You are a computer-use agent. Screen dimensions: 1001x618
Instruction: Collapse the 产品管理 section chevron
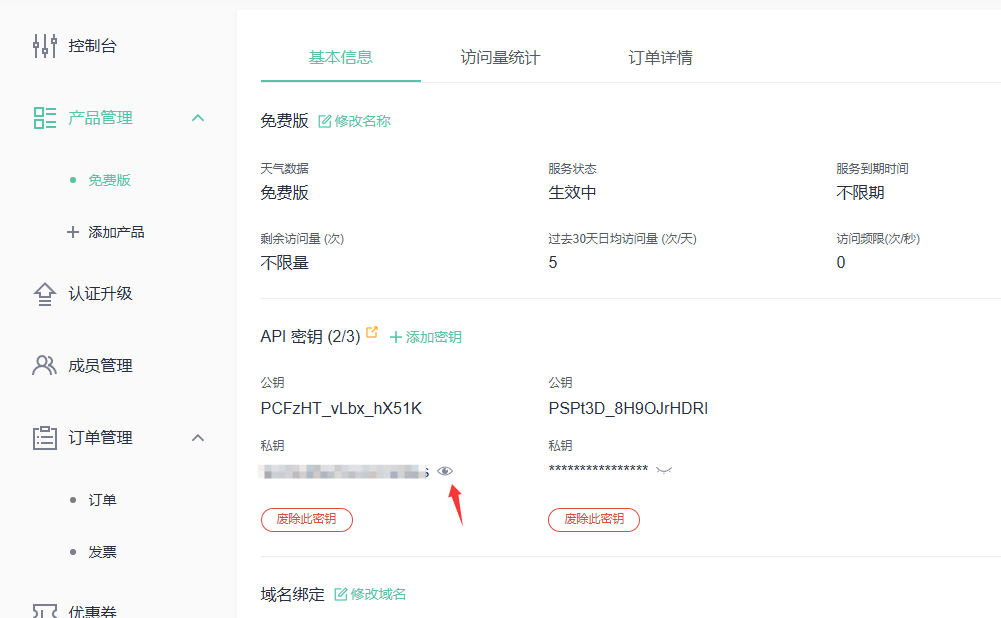[198, 118]
